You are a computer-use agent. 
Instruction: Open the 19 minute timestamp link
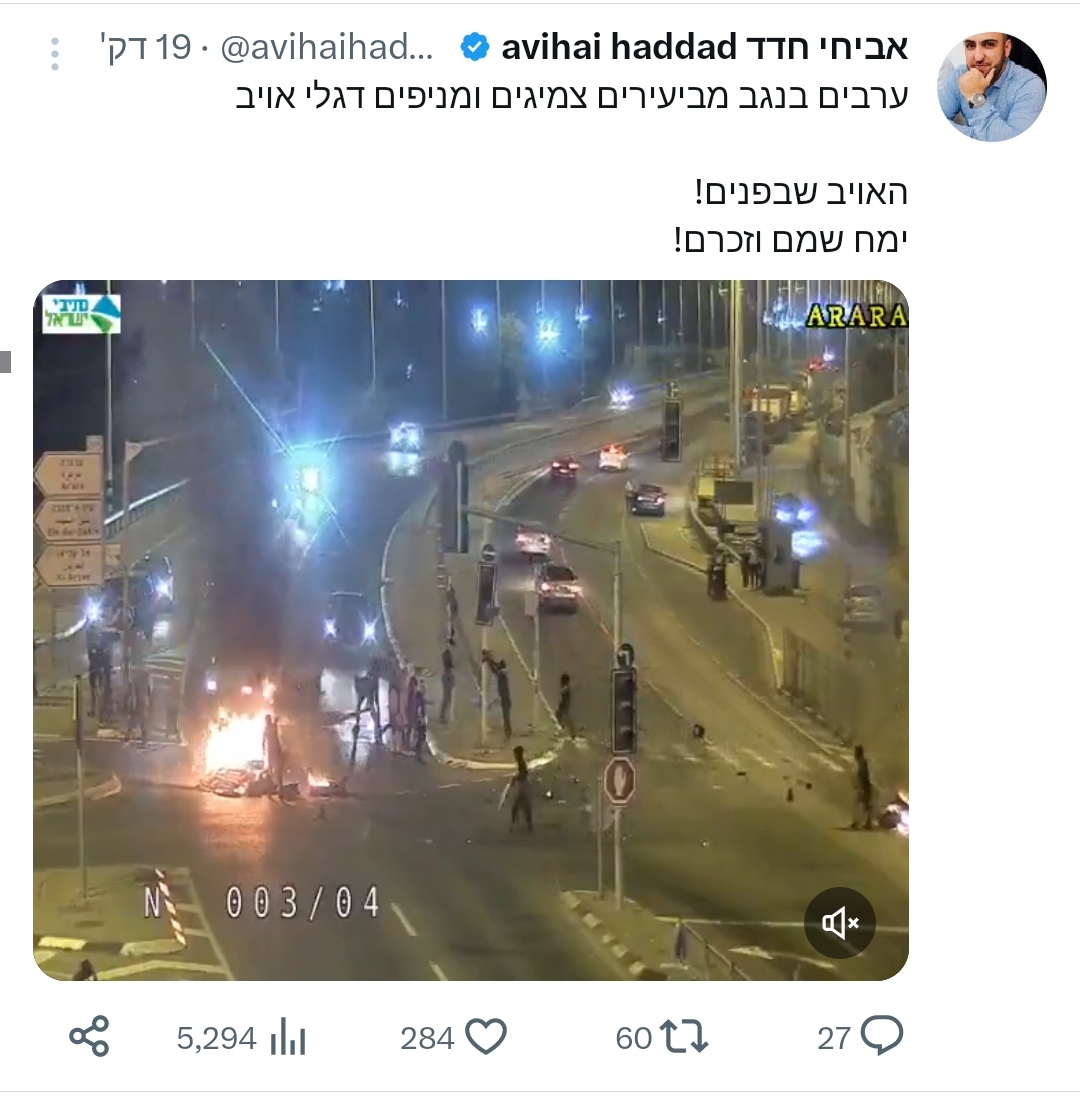pos(145,48)
